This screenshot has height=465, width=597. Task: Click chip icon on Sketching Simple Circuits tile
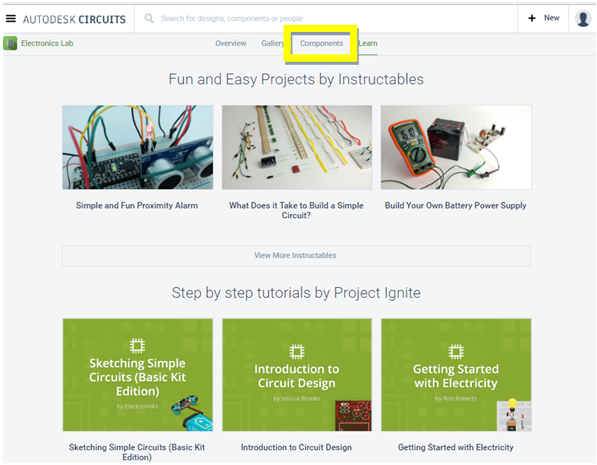pos(137,345)
